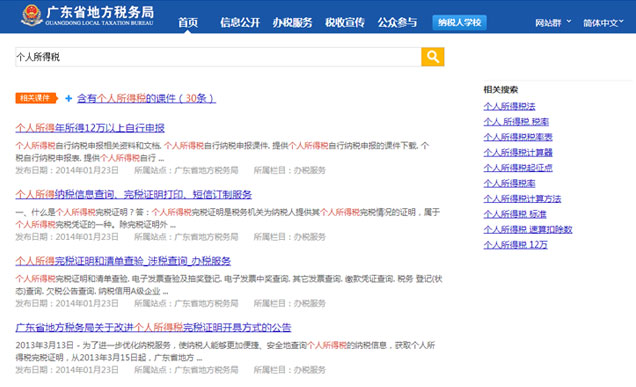Click related search 个人所得税计算器
Viewport: 636px width, 387px height.
coord(518,153)
